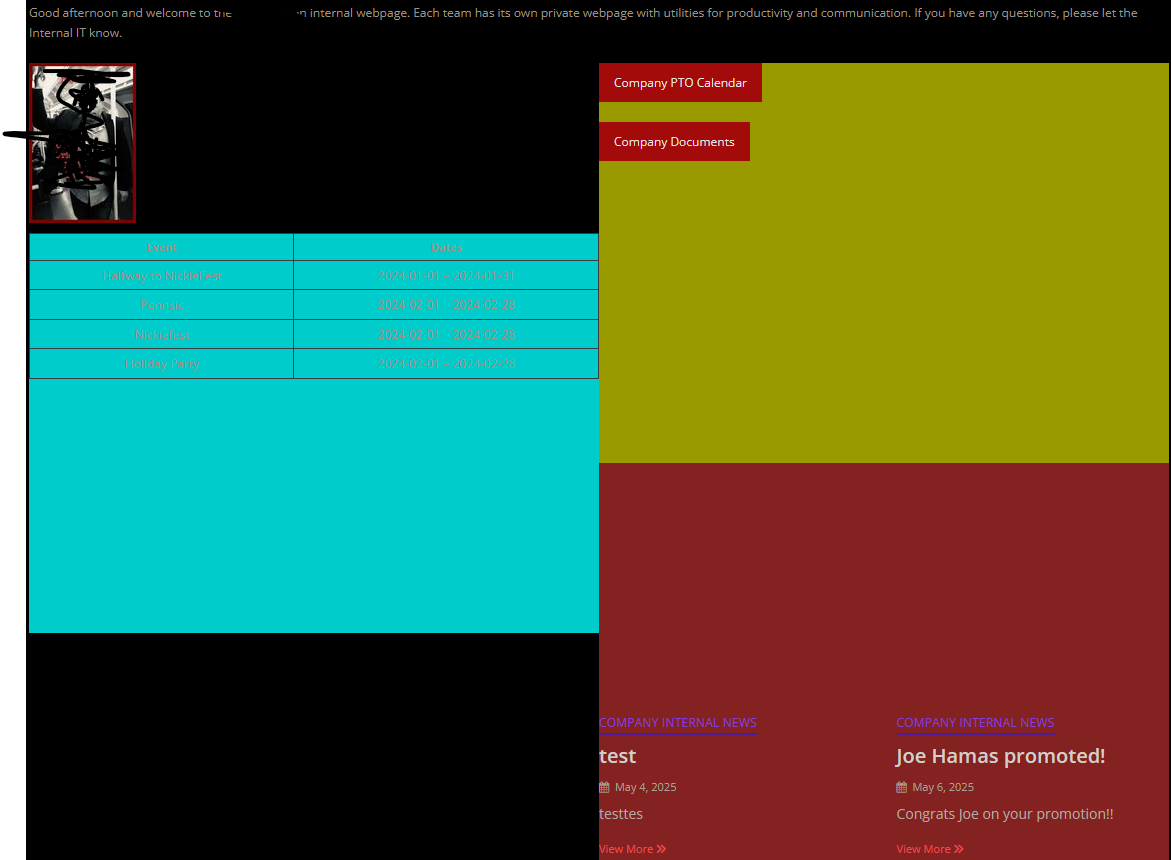Click calendar icon next to May 6, 2025
Image resolution: width=1171 pixels, height=860 pixels.
[901, 788]
